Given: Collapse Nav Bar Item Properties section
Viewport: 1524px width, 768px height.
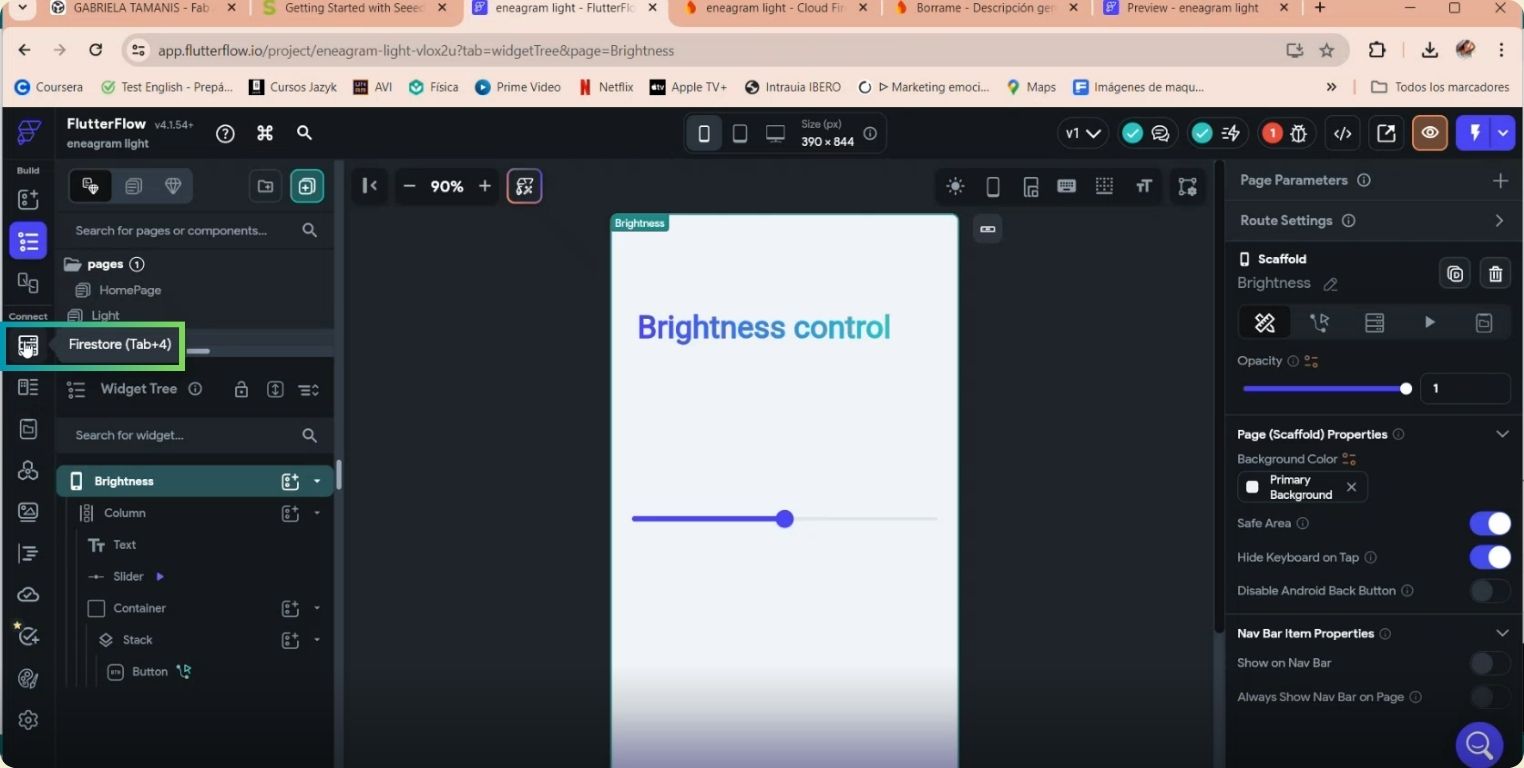Looking at the screenshot, I should coord(1501,633).
